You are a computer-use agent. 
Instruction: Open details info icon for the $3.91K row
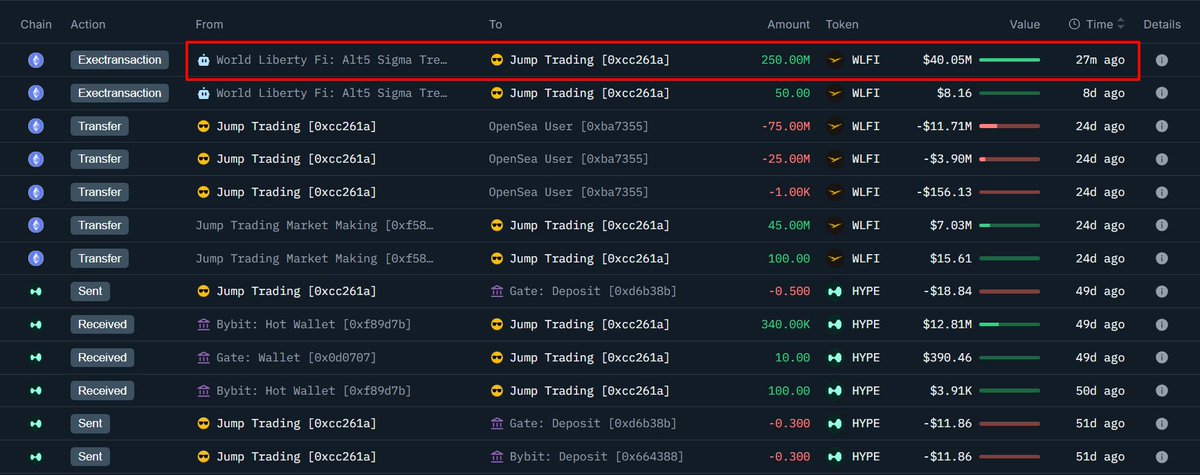tap(1162, 390)
